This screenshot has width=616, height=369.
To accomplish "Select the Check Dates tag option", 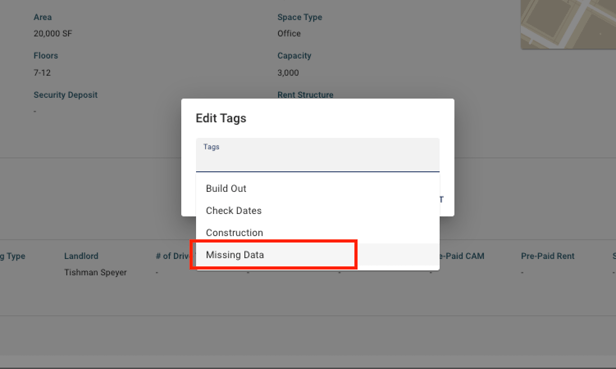I will click(317, 211).
